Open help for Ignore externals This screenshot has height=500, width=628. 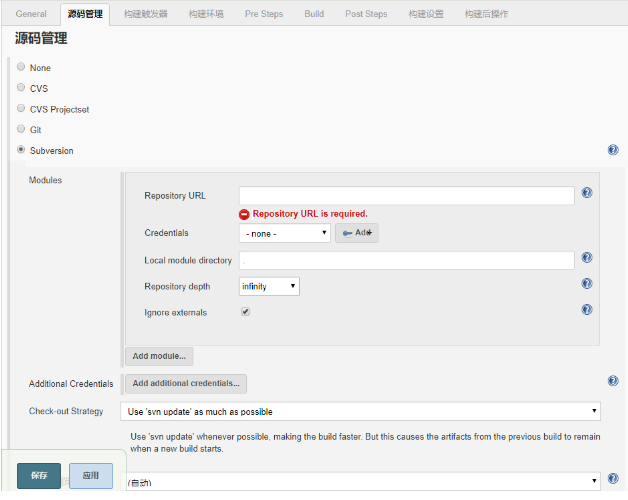[587, 309]
